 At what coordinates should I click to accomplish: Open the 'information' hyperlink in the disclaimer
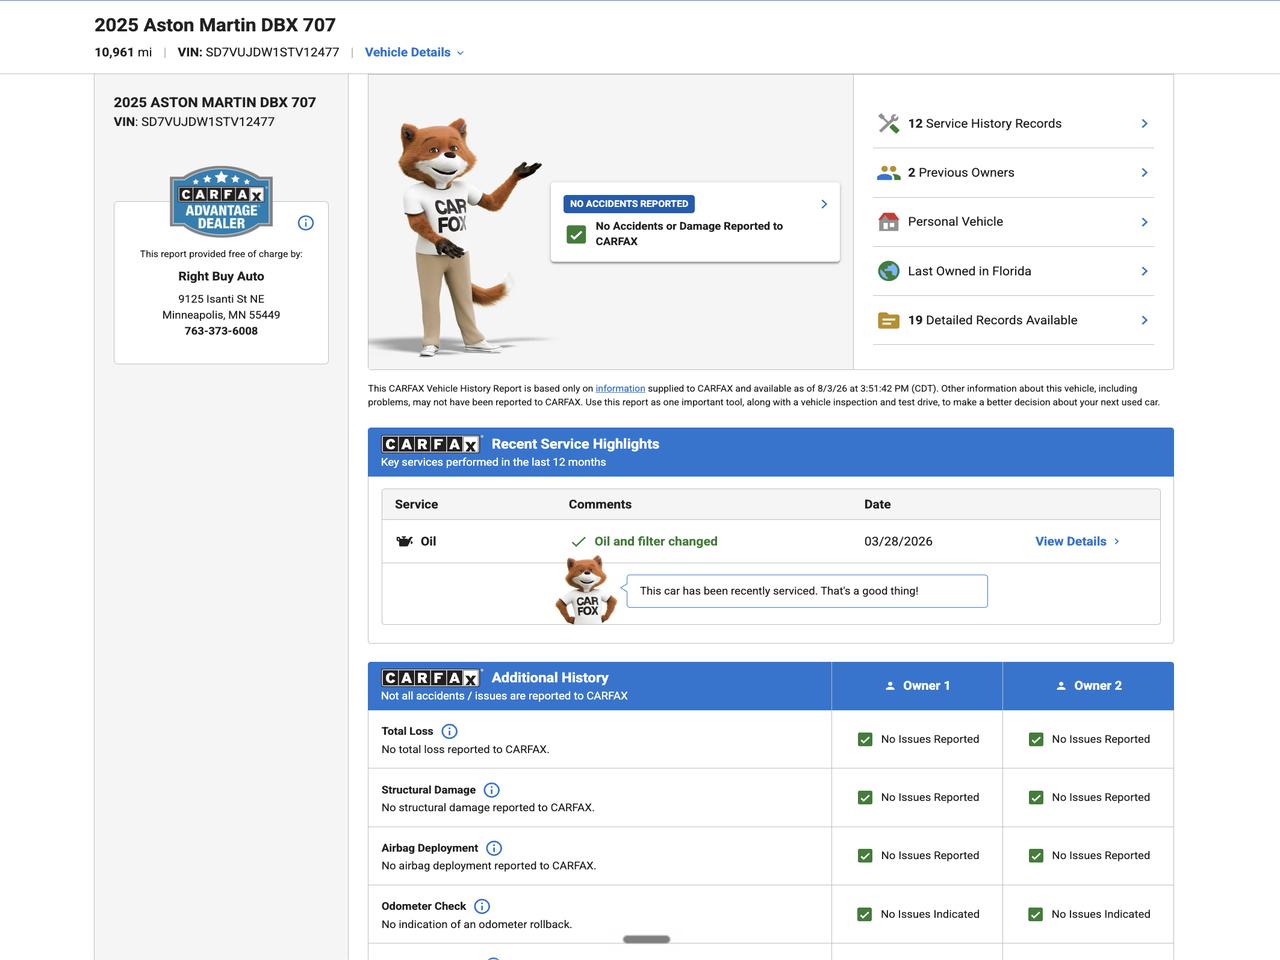(x=620, y=389)
